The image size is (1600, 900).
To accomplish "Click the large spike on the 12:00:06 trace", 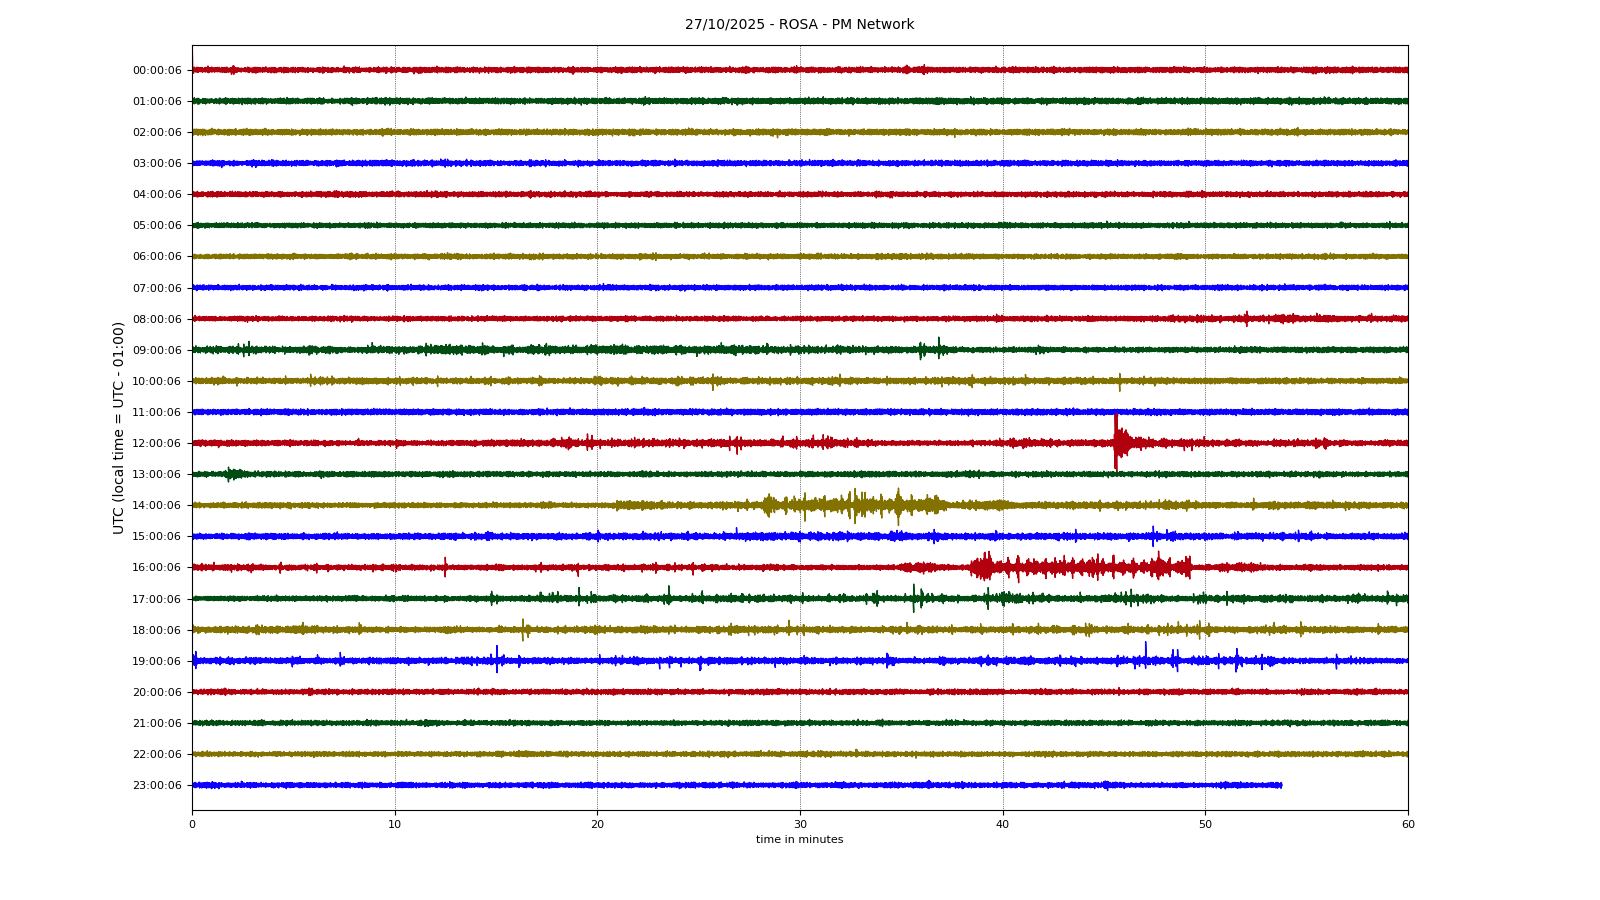I will 1116,441.
